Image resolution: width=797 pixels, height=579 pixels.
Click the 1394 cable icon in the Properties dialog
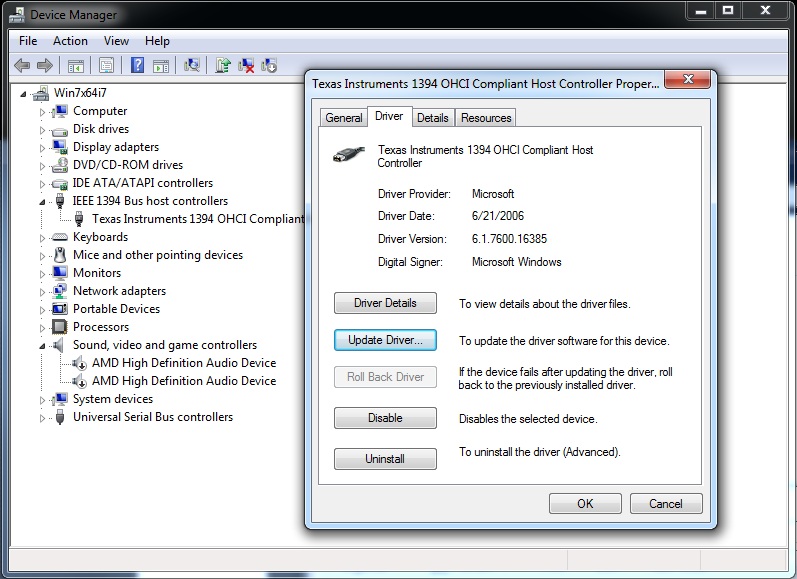349,154
